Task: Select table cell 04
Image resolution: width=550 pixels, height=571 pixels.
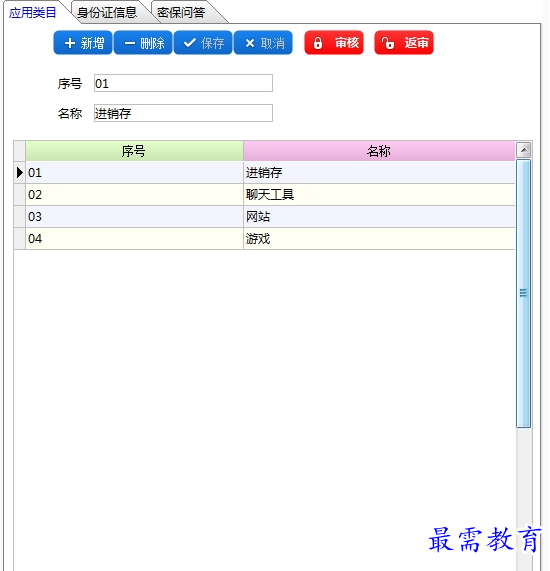Action: (x=134, y=239)
